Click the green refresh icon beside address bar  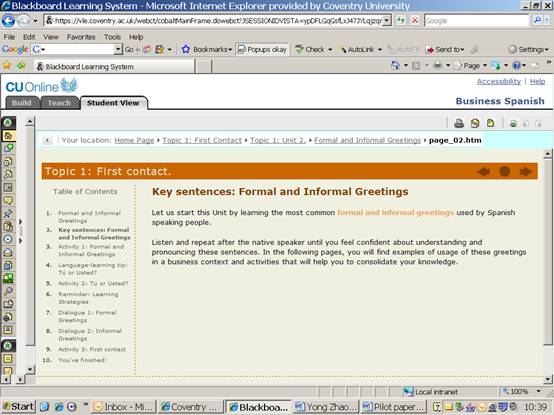400,20
